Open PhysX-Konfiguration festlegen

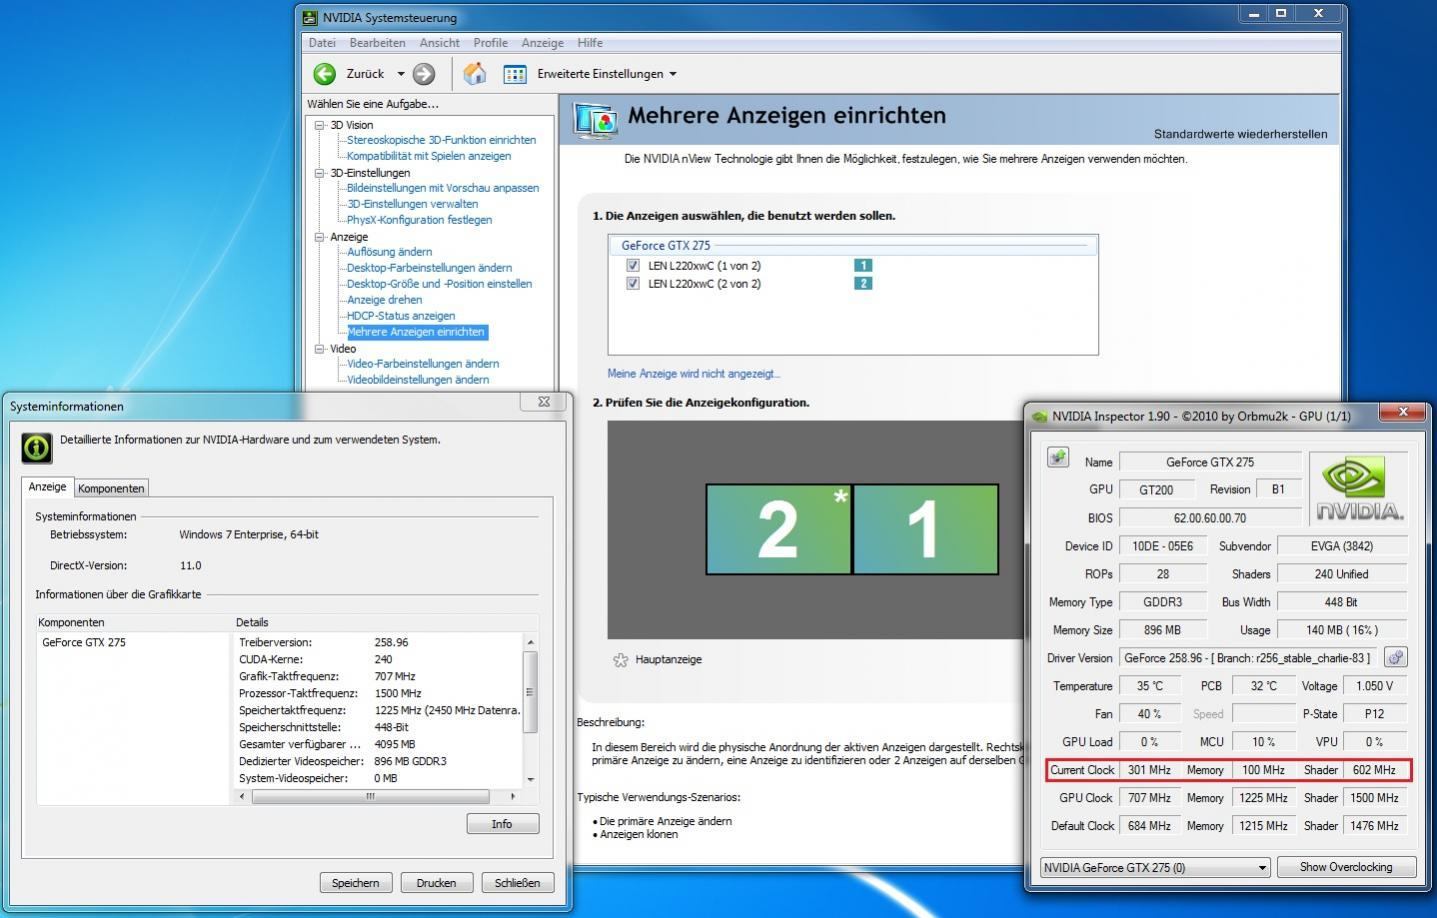[419, 220]
